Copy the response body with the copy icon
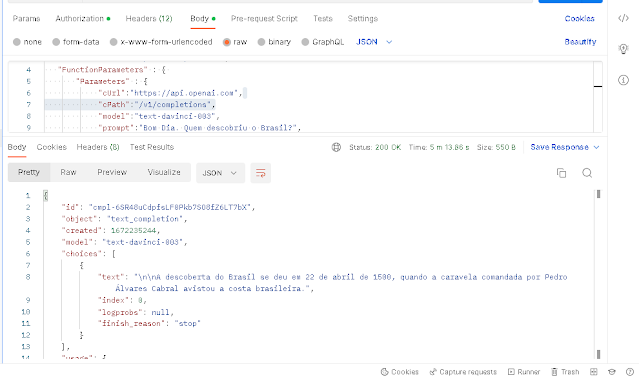Screen dimensions: 639x386 561,173
